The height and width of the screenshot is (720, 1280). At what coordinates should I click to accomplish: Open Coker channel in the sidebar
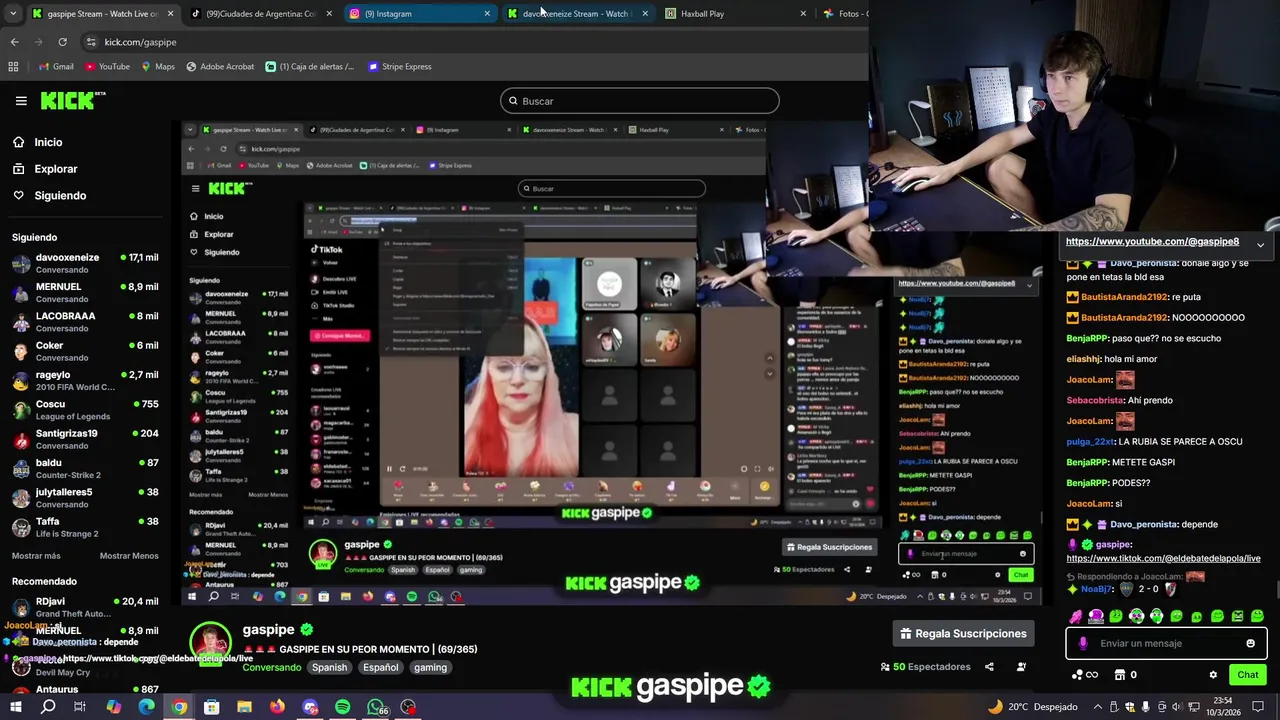pyautogui.click(x=84, y=352)
